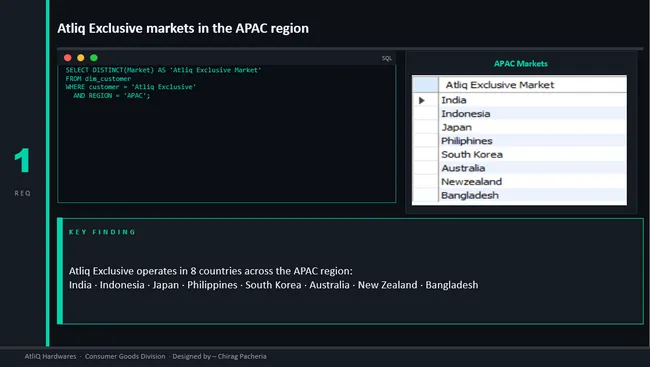Image resolution: width=650 pixels, height=367 pixels.
Task: Click the KEY FINDING heading
Action: coord(102,232)
